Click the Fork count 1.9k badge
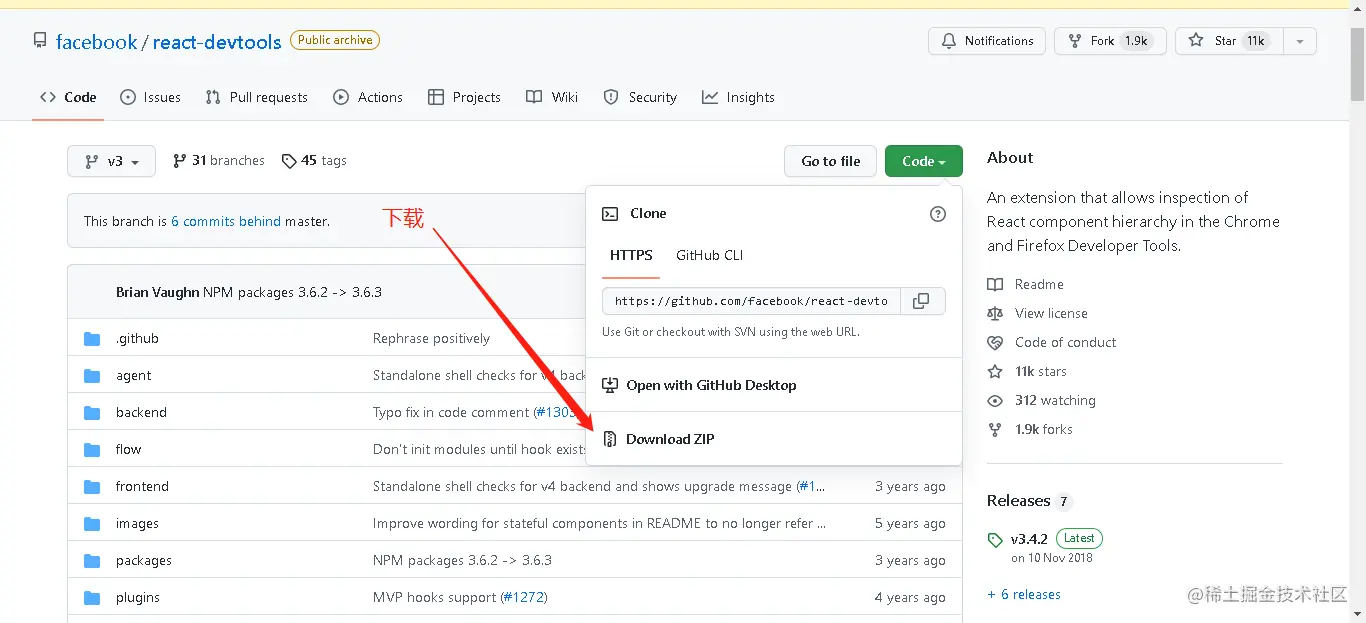Screen dimensions: 1366x623 point(1137,41)
